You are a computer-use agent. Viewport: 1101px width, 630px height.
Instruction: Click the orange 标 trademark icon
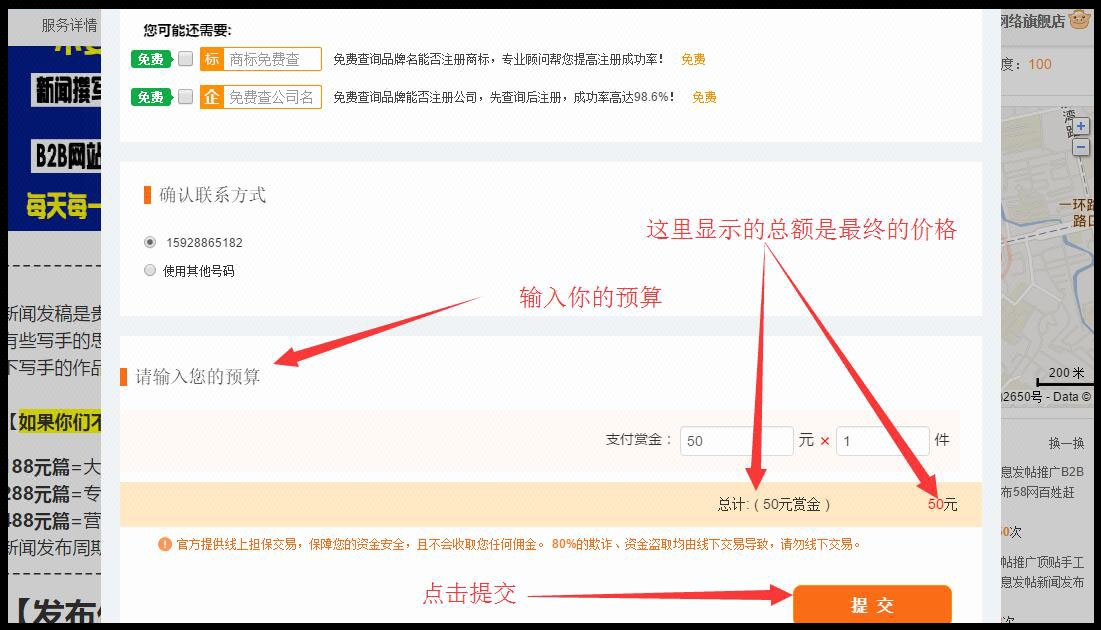pyautogui.click(x=211, y=59)
